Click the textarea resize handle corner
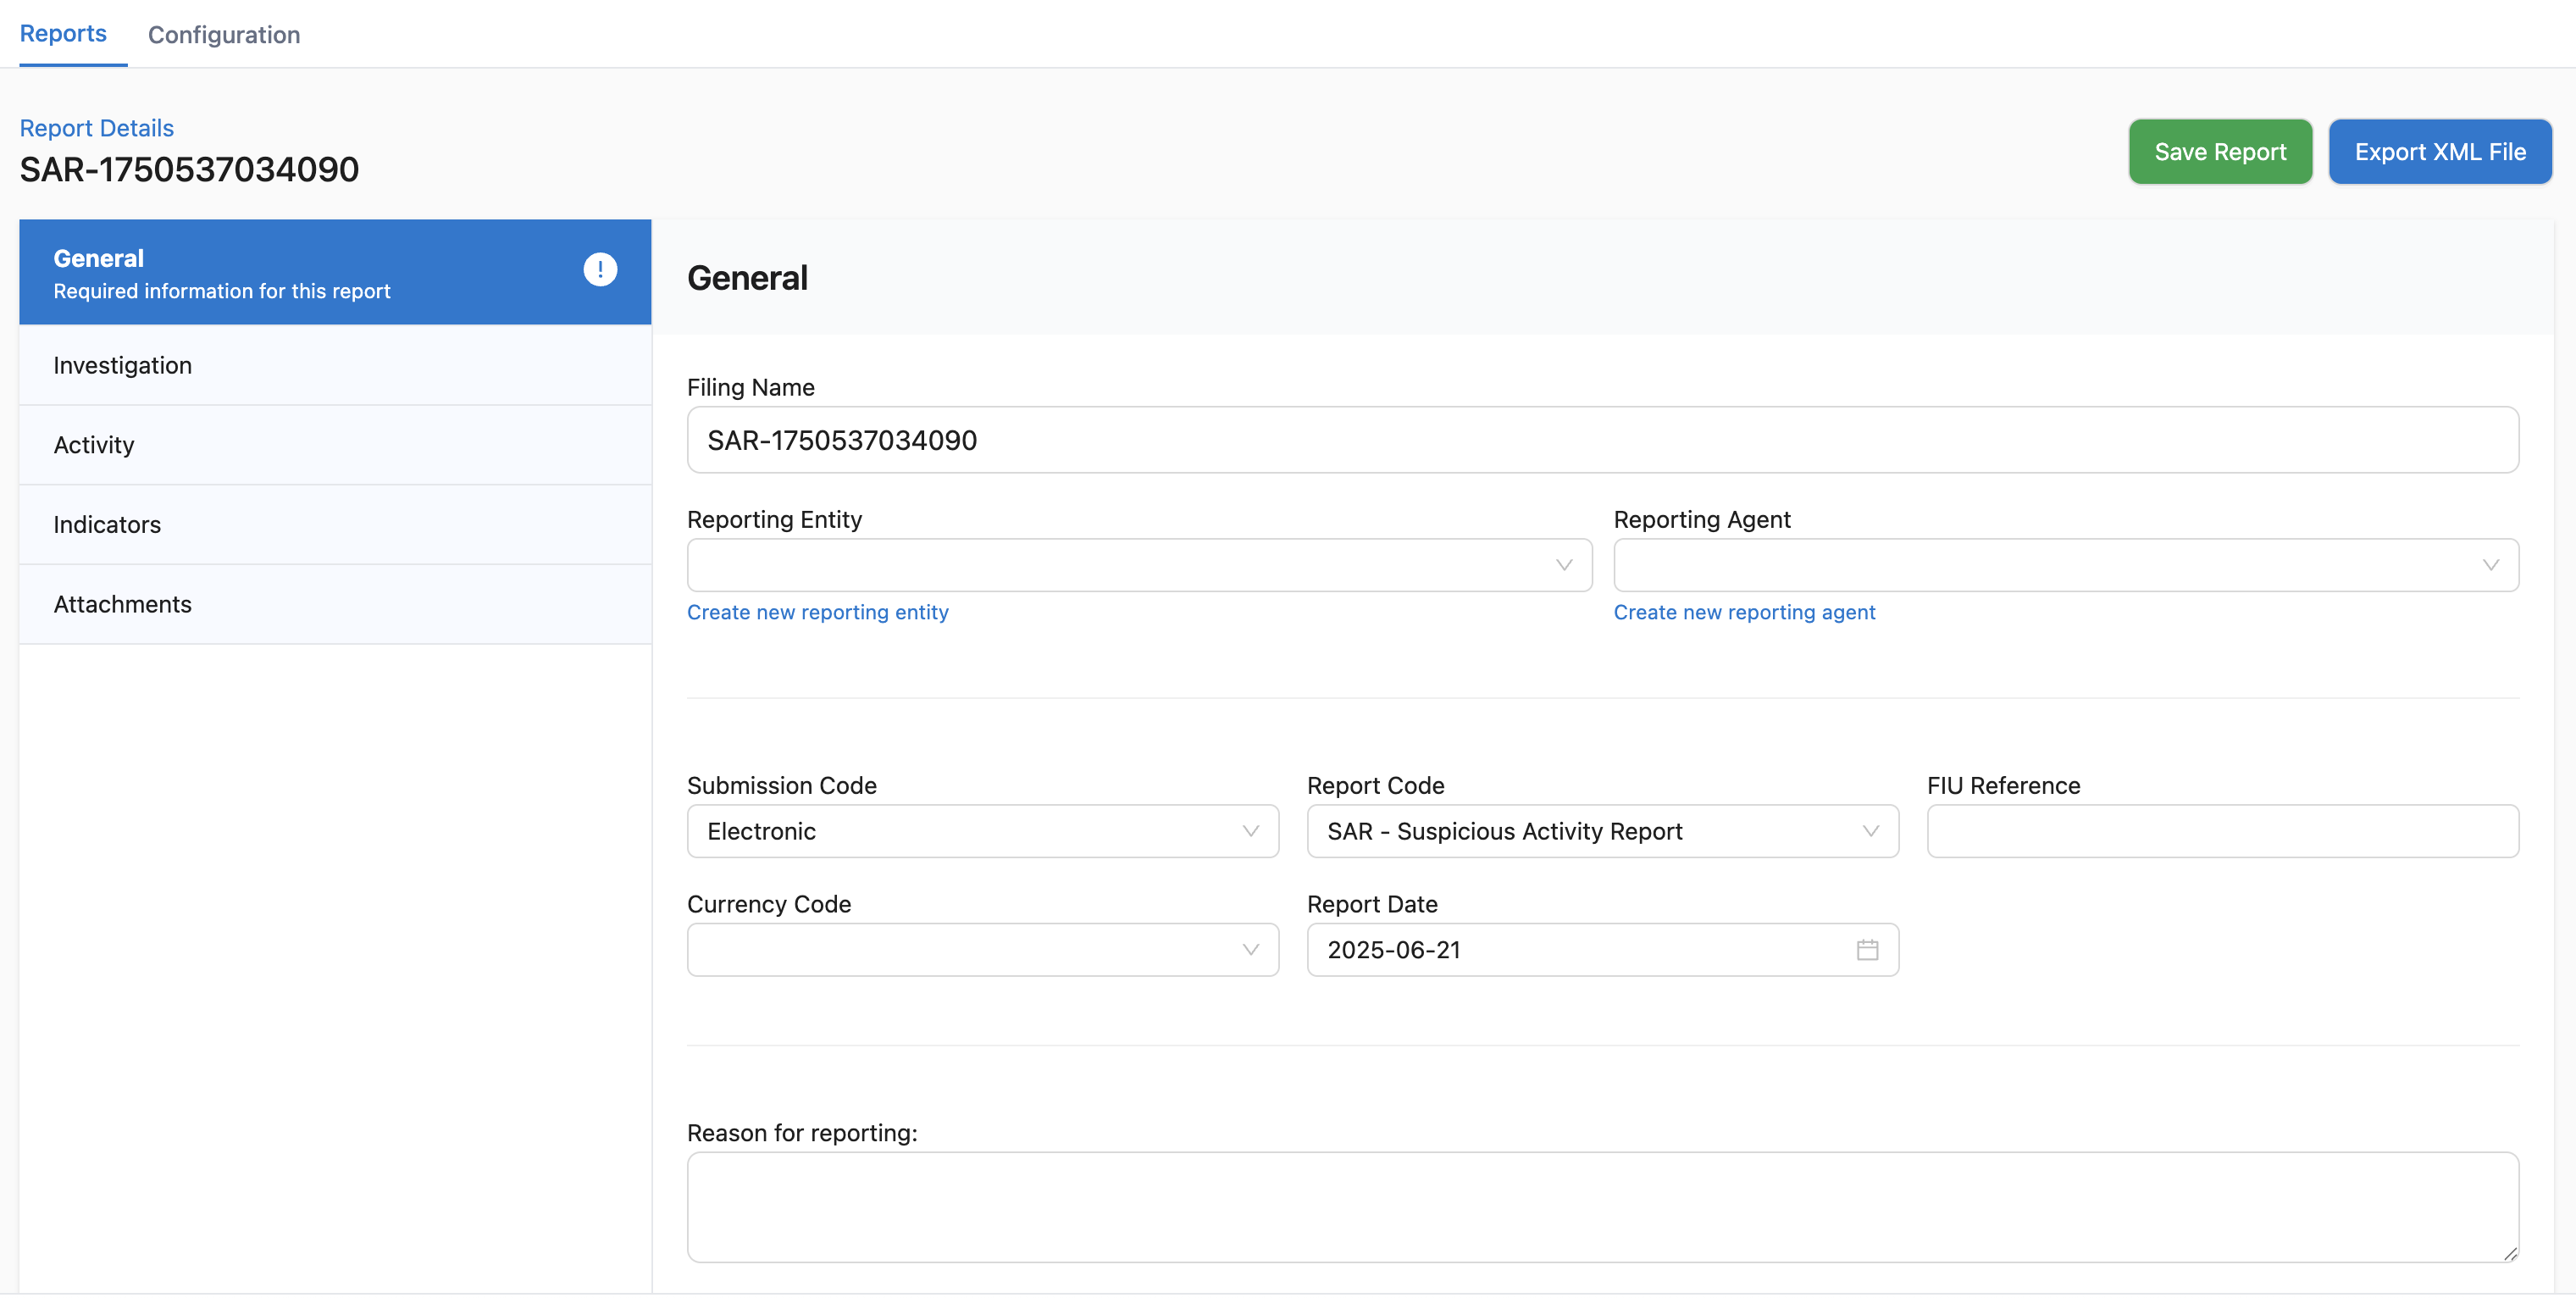Image resolution: width=2576 pixels, height=1298 pixels. 2510,1254
